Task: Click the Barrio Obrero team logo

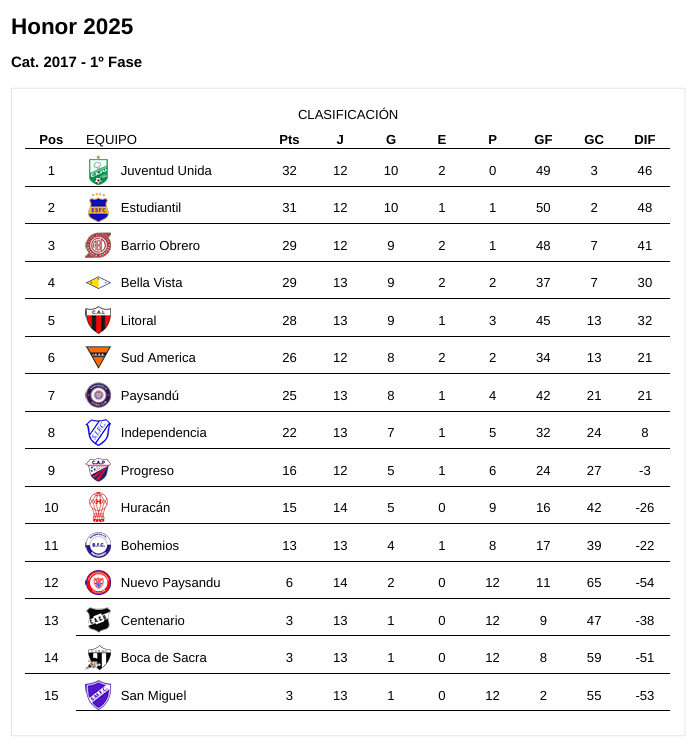Action: pyautogui.click(x=98, y=245)
